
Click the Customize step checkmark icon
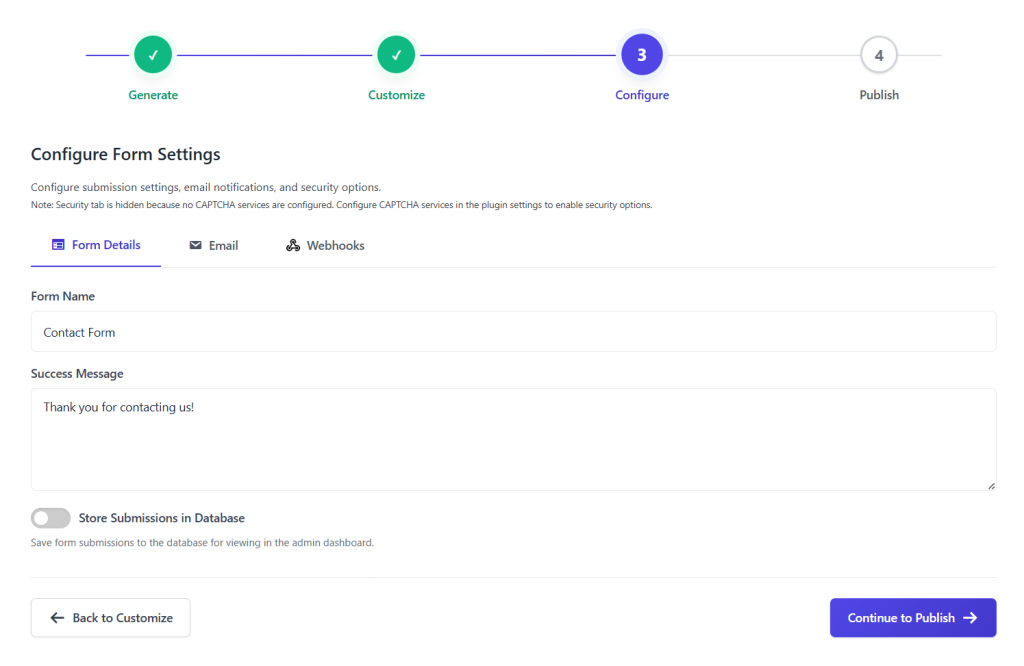[x=396, y=54]
